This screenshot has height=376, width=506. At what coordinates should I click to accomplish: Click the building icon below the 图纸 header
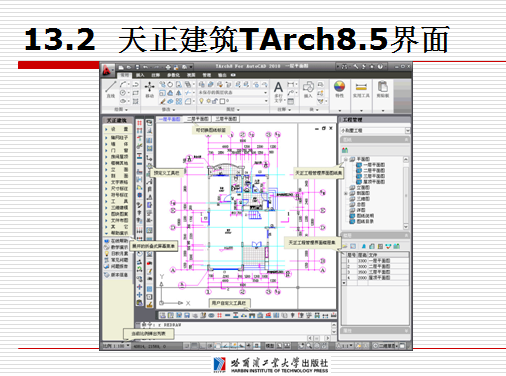click(x=345, y=150)
